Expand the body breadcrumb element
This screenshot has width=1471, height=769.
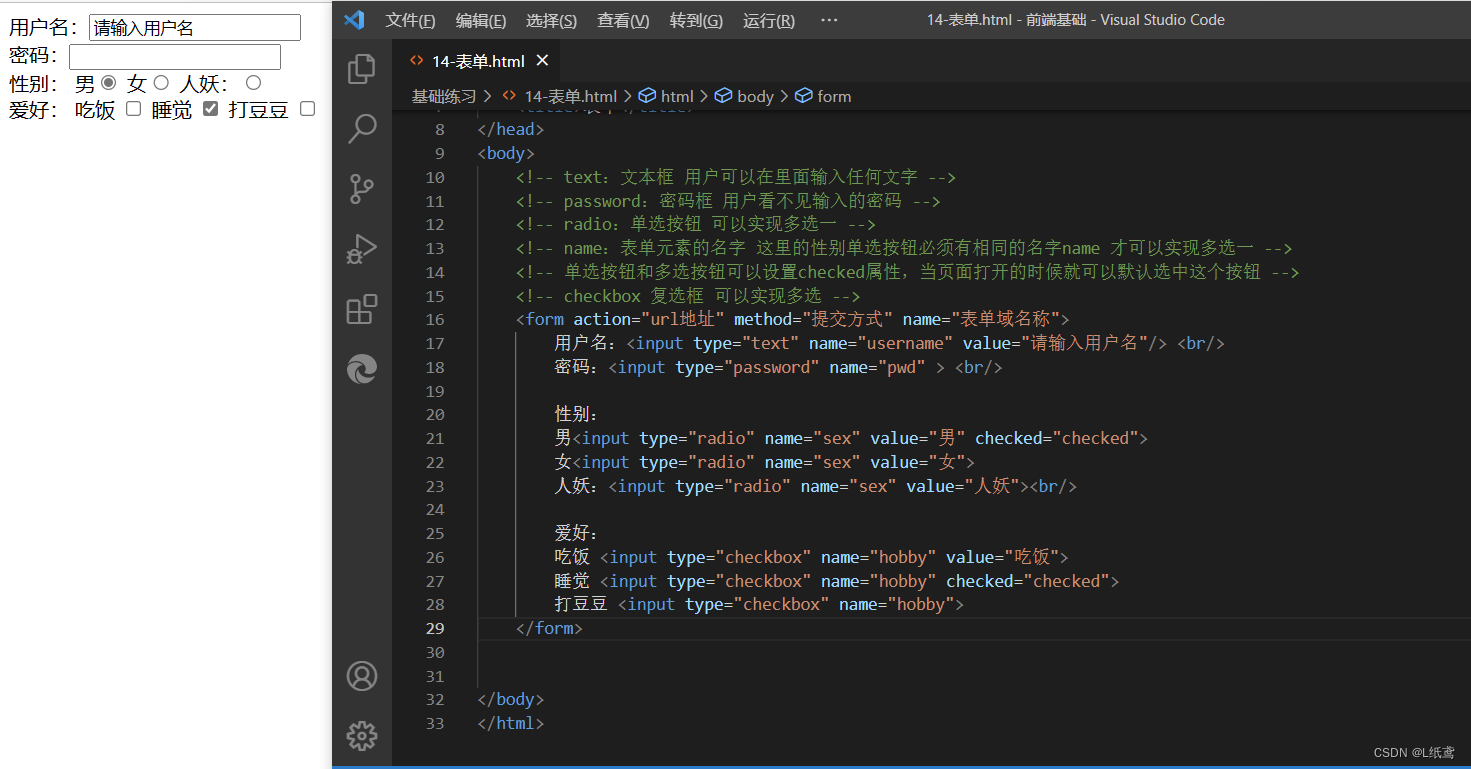[744, 96]
